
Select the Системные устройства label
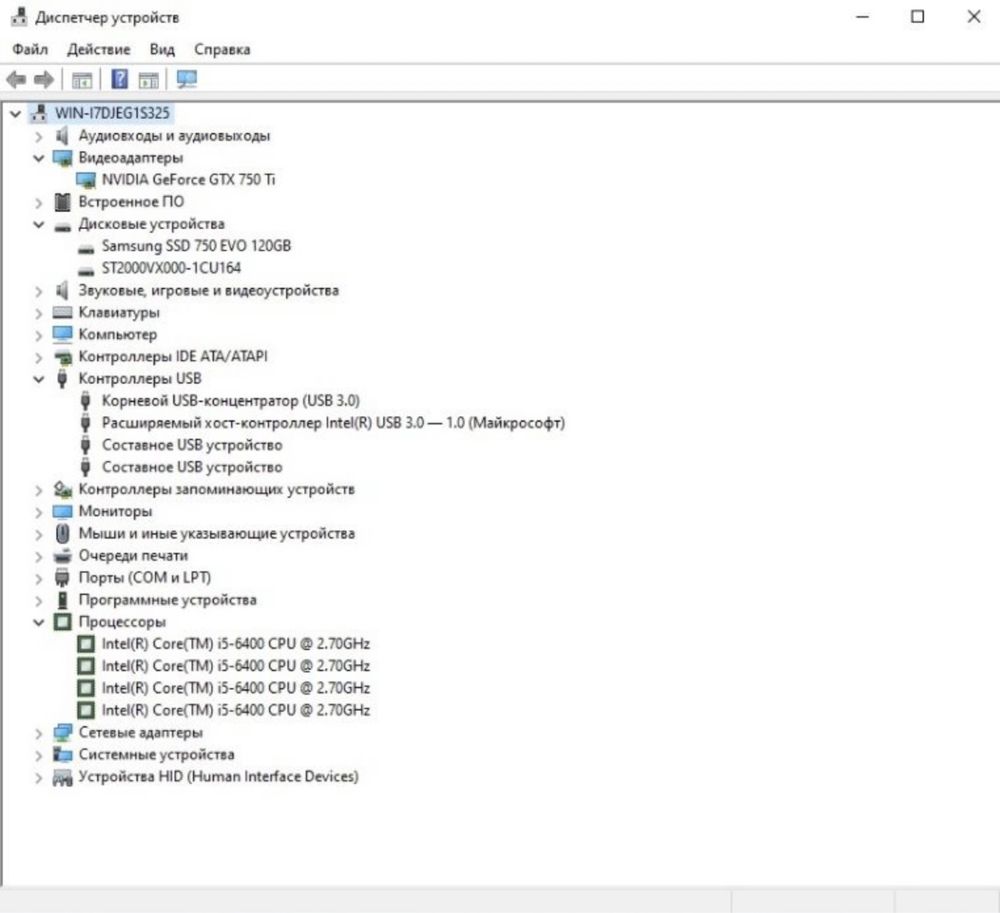157,755
